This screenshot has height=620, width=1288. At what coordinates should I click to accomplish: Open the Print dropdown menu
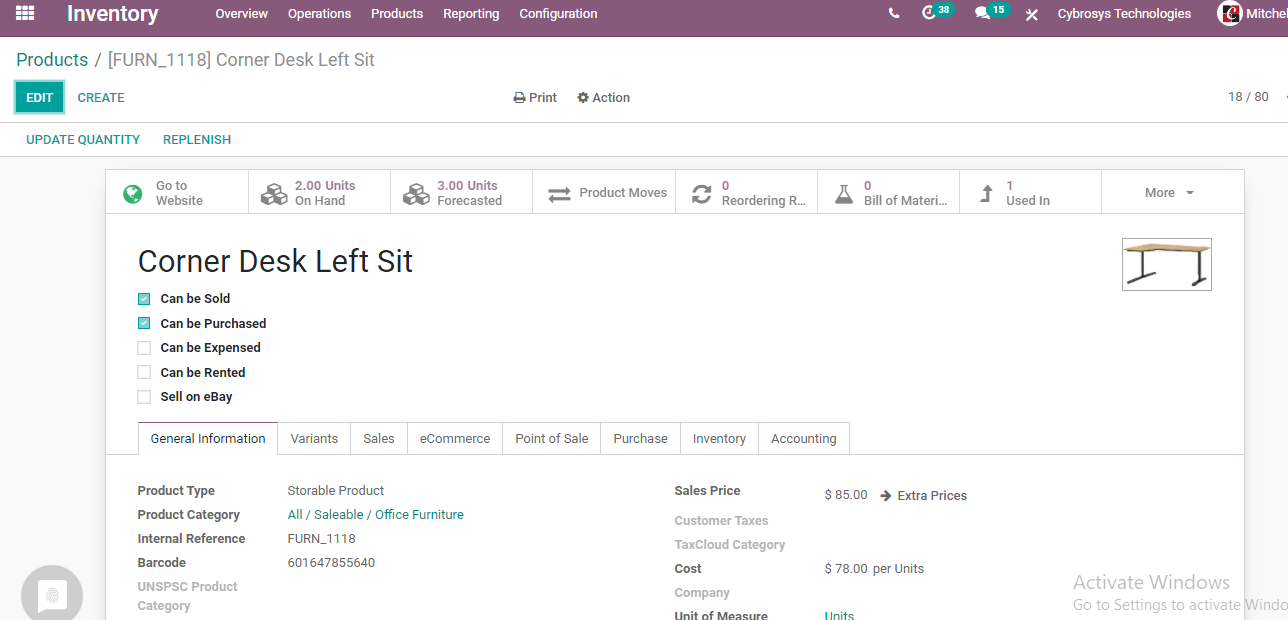pyautogui.click(x=535, y=98)
